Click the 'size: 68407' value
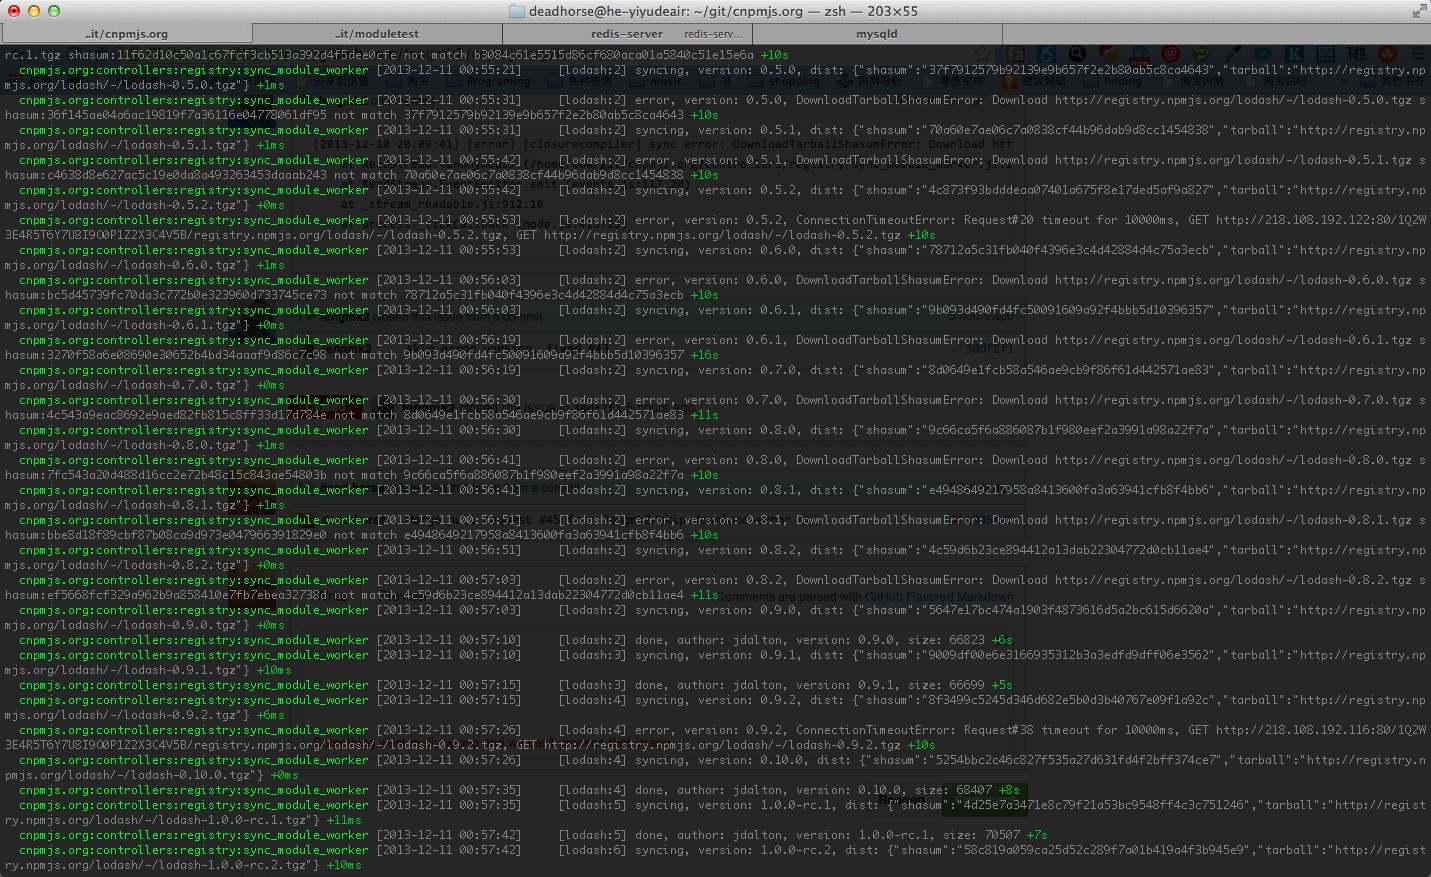Viewport: 1431px width, 877px height. pyautogui.click(x=953, y=790)
